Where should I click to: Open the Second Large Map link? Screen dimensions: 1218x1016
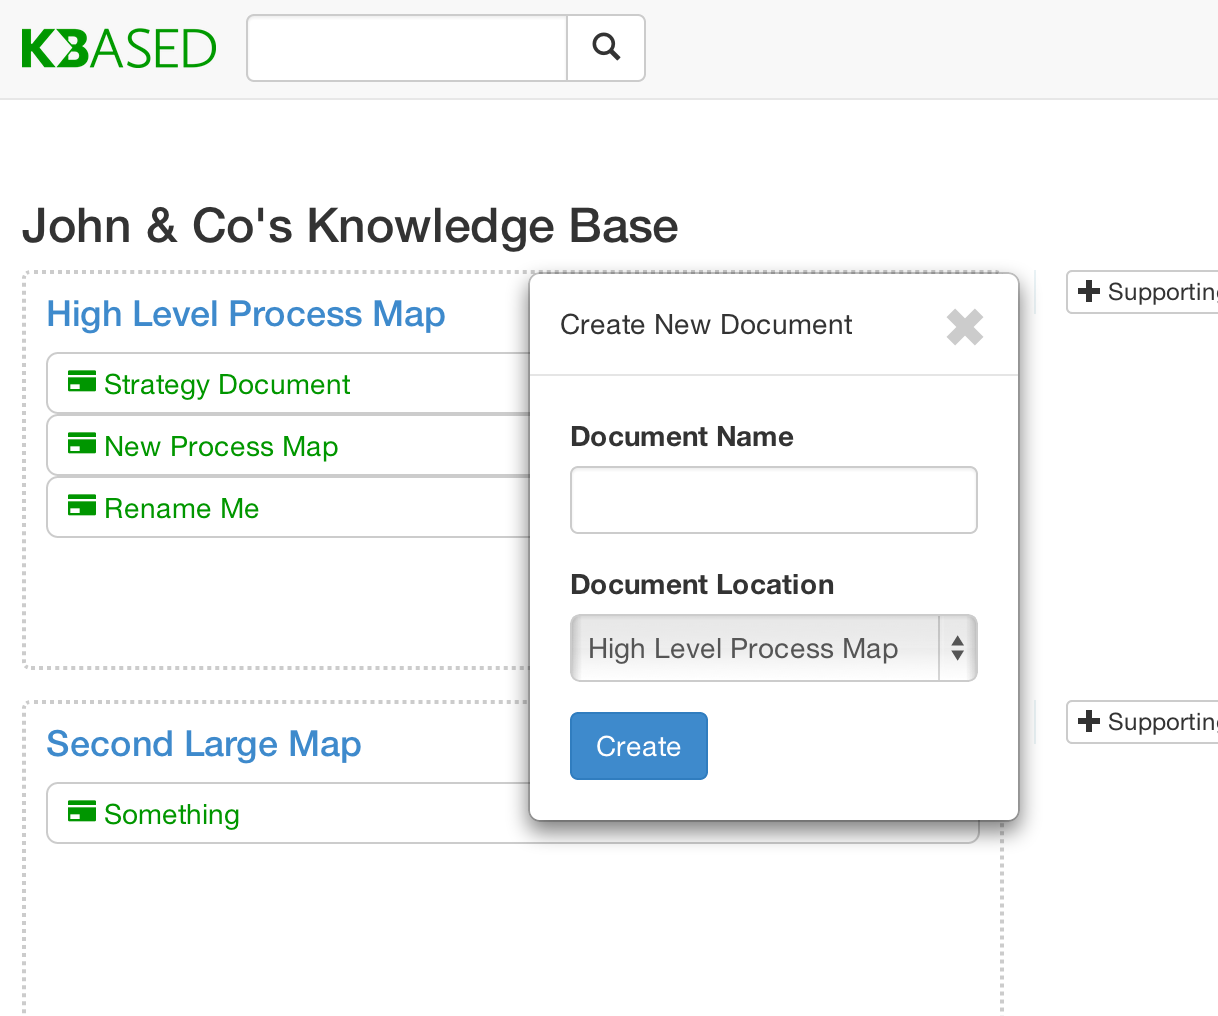pos(204,744)
